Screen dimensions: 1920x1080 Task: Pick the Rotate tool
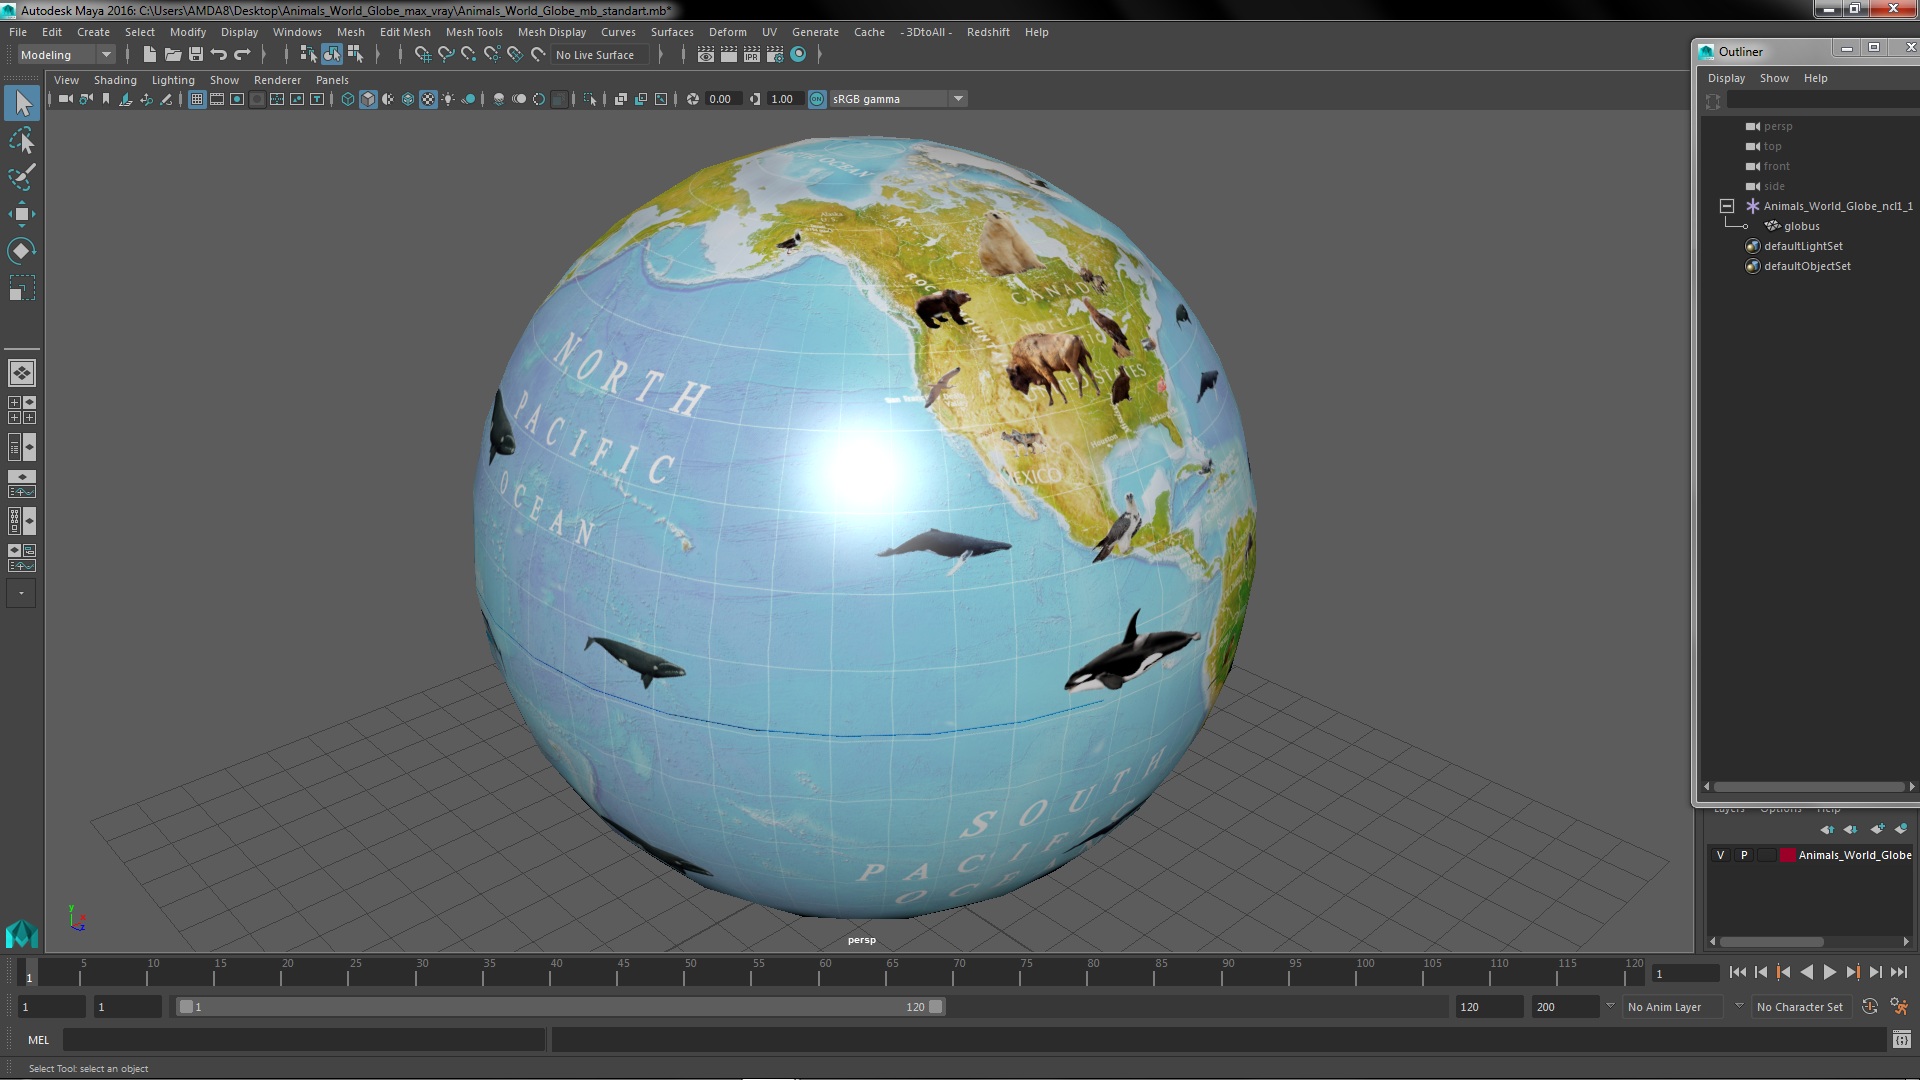coord(21,250)
